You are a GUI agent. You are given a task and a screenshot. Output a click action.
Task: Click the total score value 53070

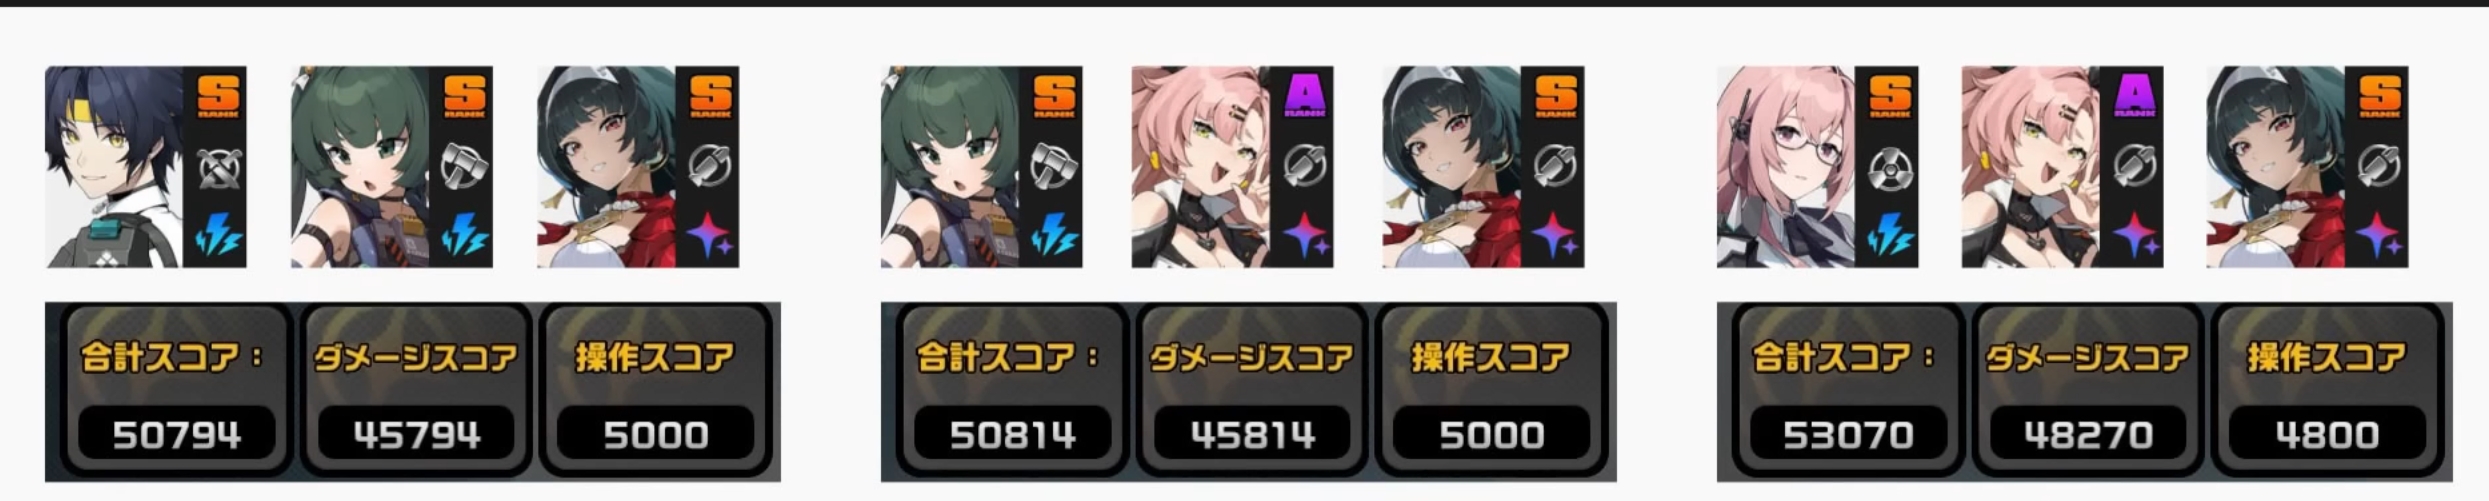(1848, 434)
